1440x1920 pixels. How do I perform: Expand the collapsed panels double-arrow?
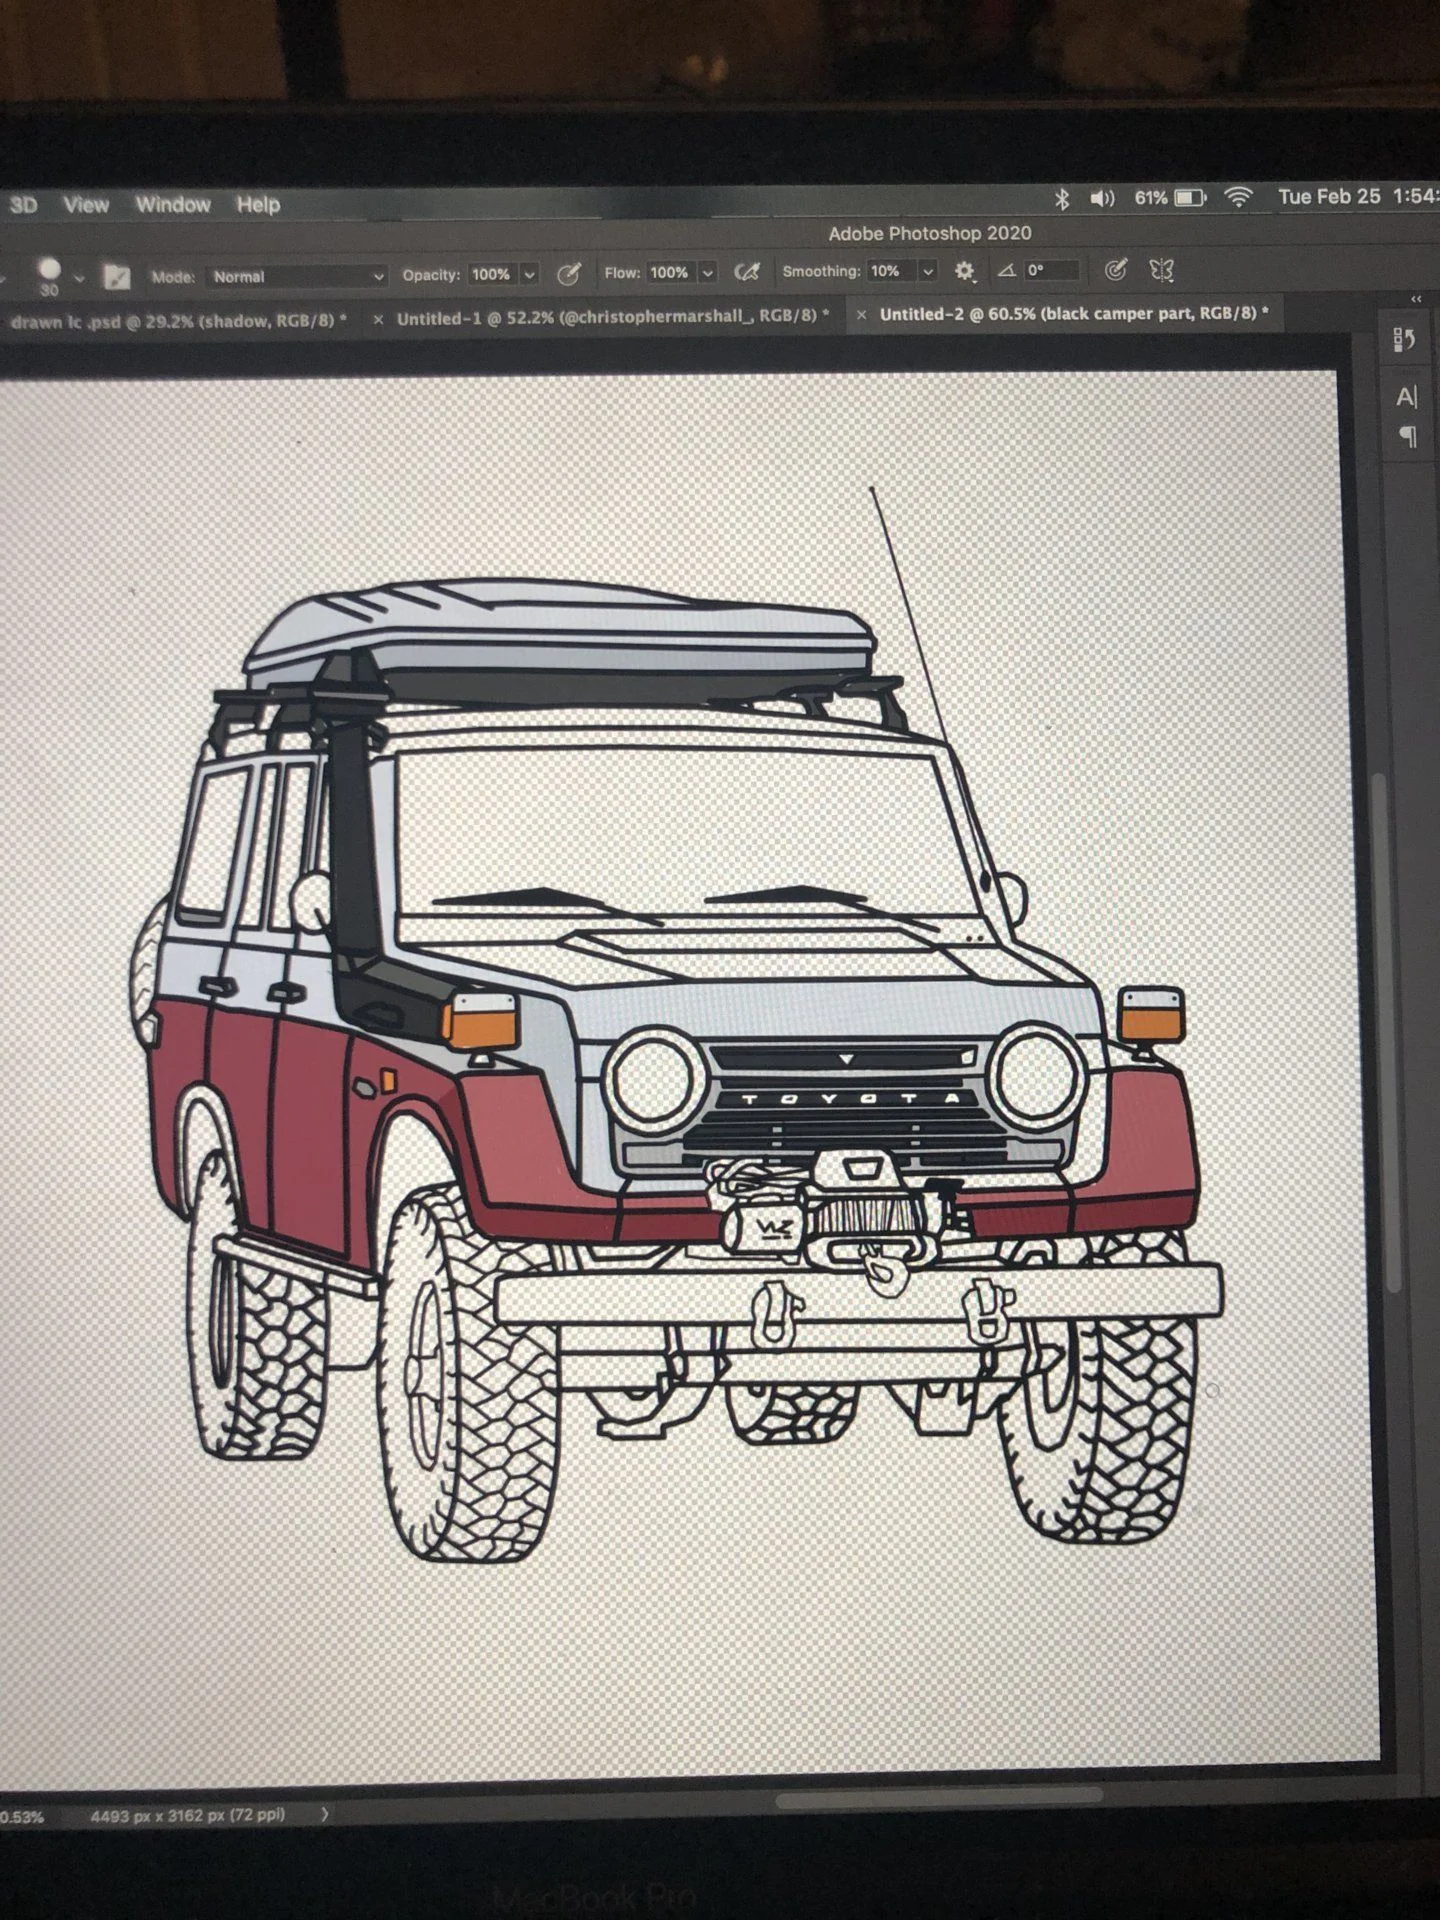click(1416, 299)
